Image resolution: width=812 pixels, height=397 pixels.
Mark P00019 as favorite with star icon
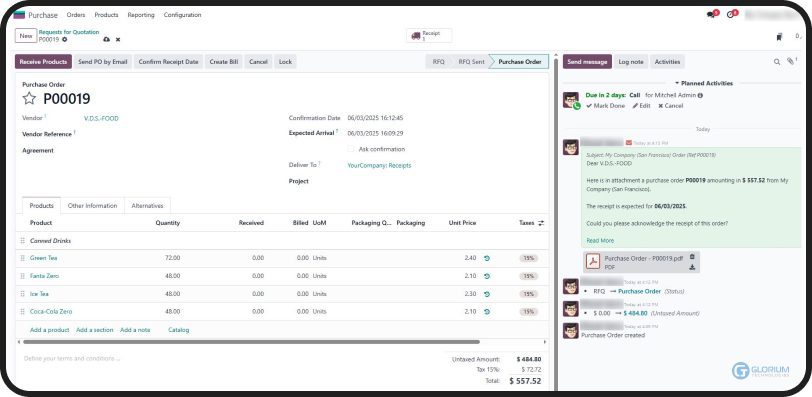point(30,98)
